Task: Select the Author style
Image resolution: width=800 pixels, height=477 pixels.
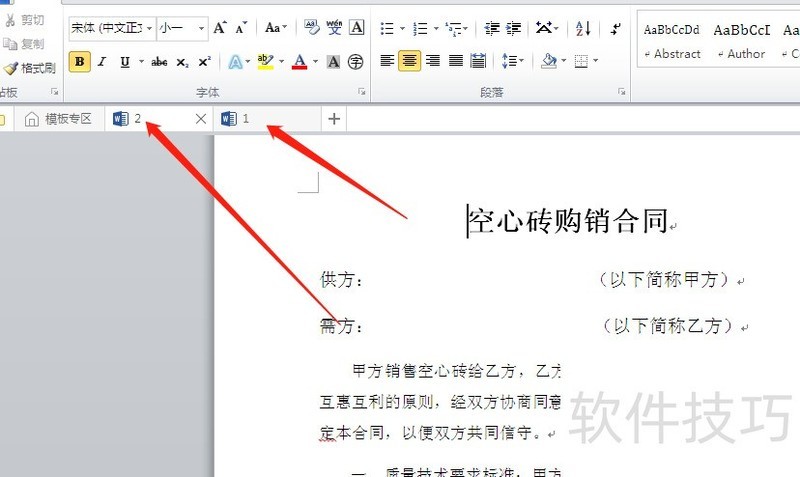Action: pyautogui.click(x=741, y=42)
